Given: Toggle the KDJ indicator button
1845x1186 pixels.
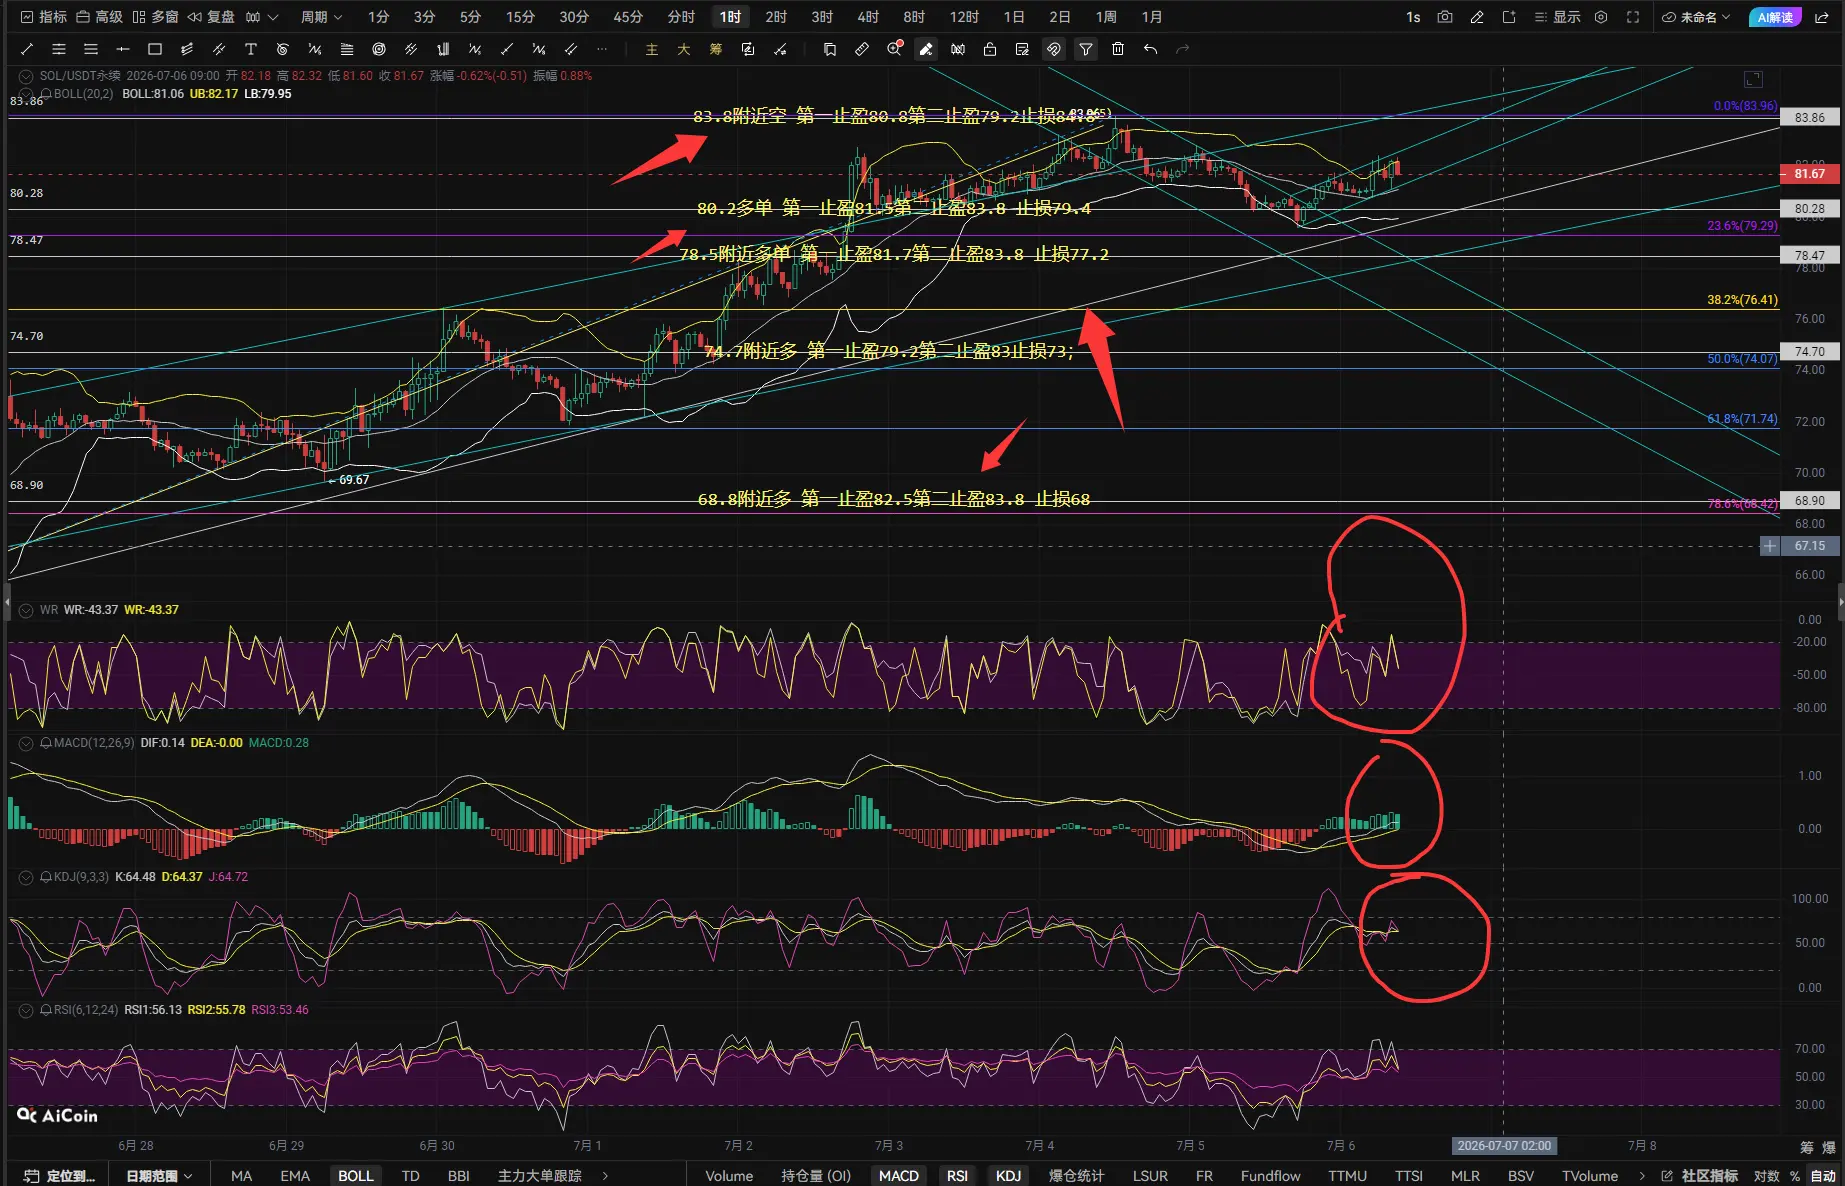Looking at the screenshot, I should coord(1008,1175).
